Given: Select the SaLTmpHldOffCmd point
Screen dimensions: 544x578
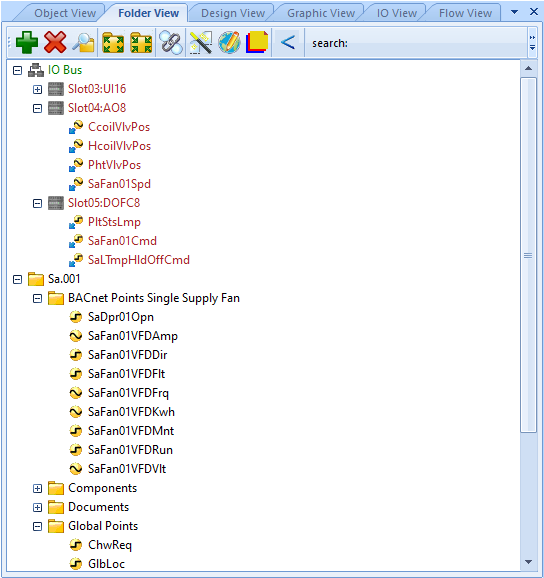Looking at the screenshot, I should click(139, 260).
